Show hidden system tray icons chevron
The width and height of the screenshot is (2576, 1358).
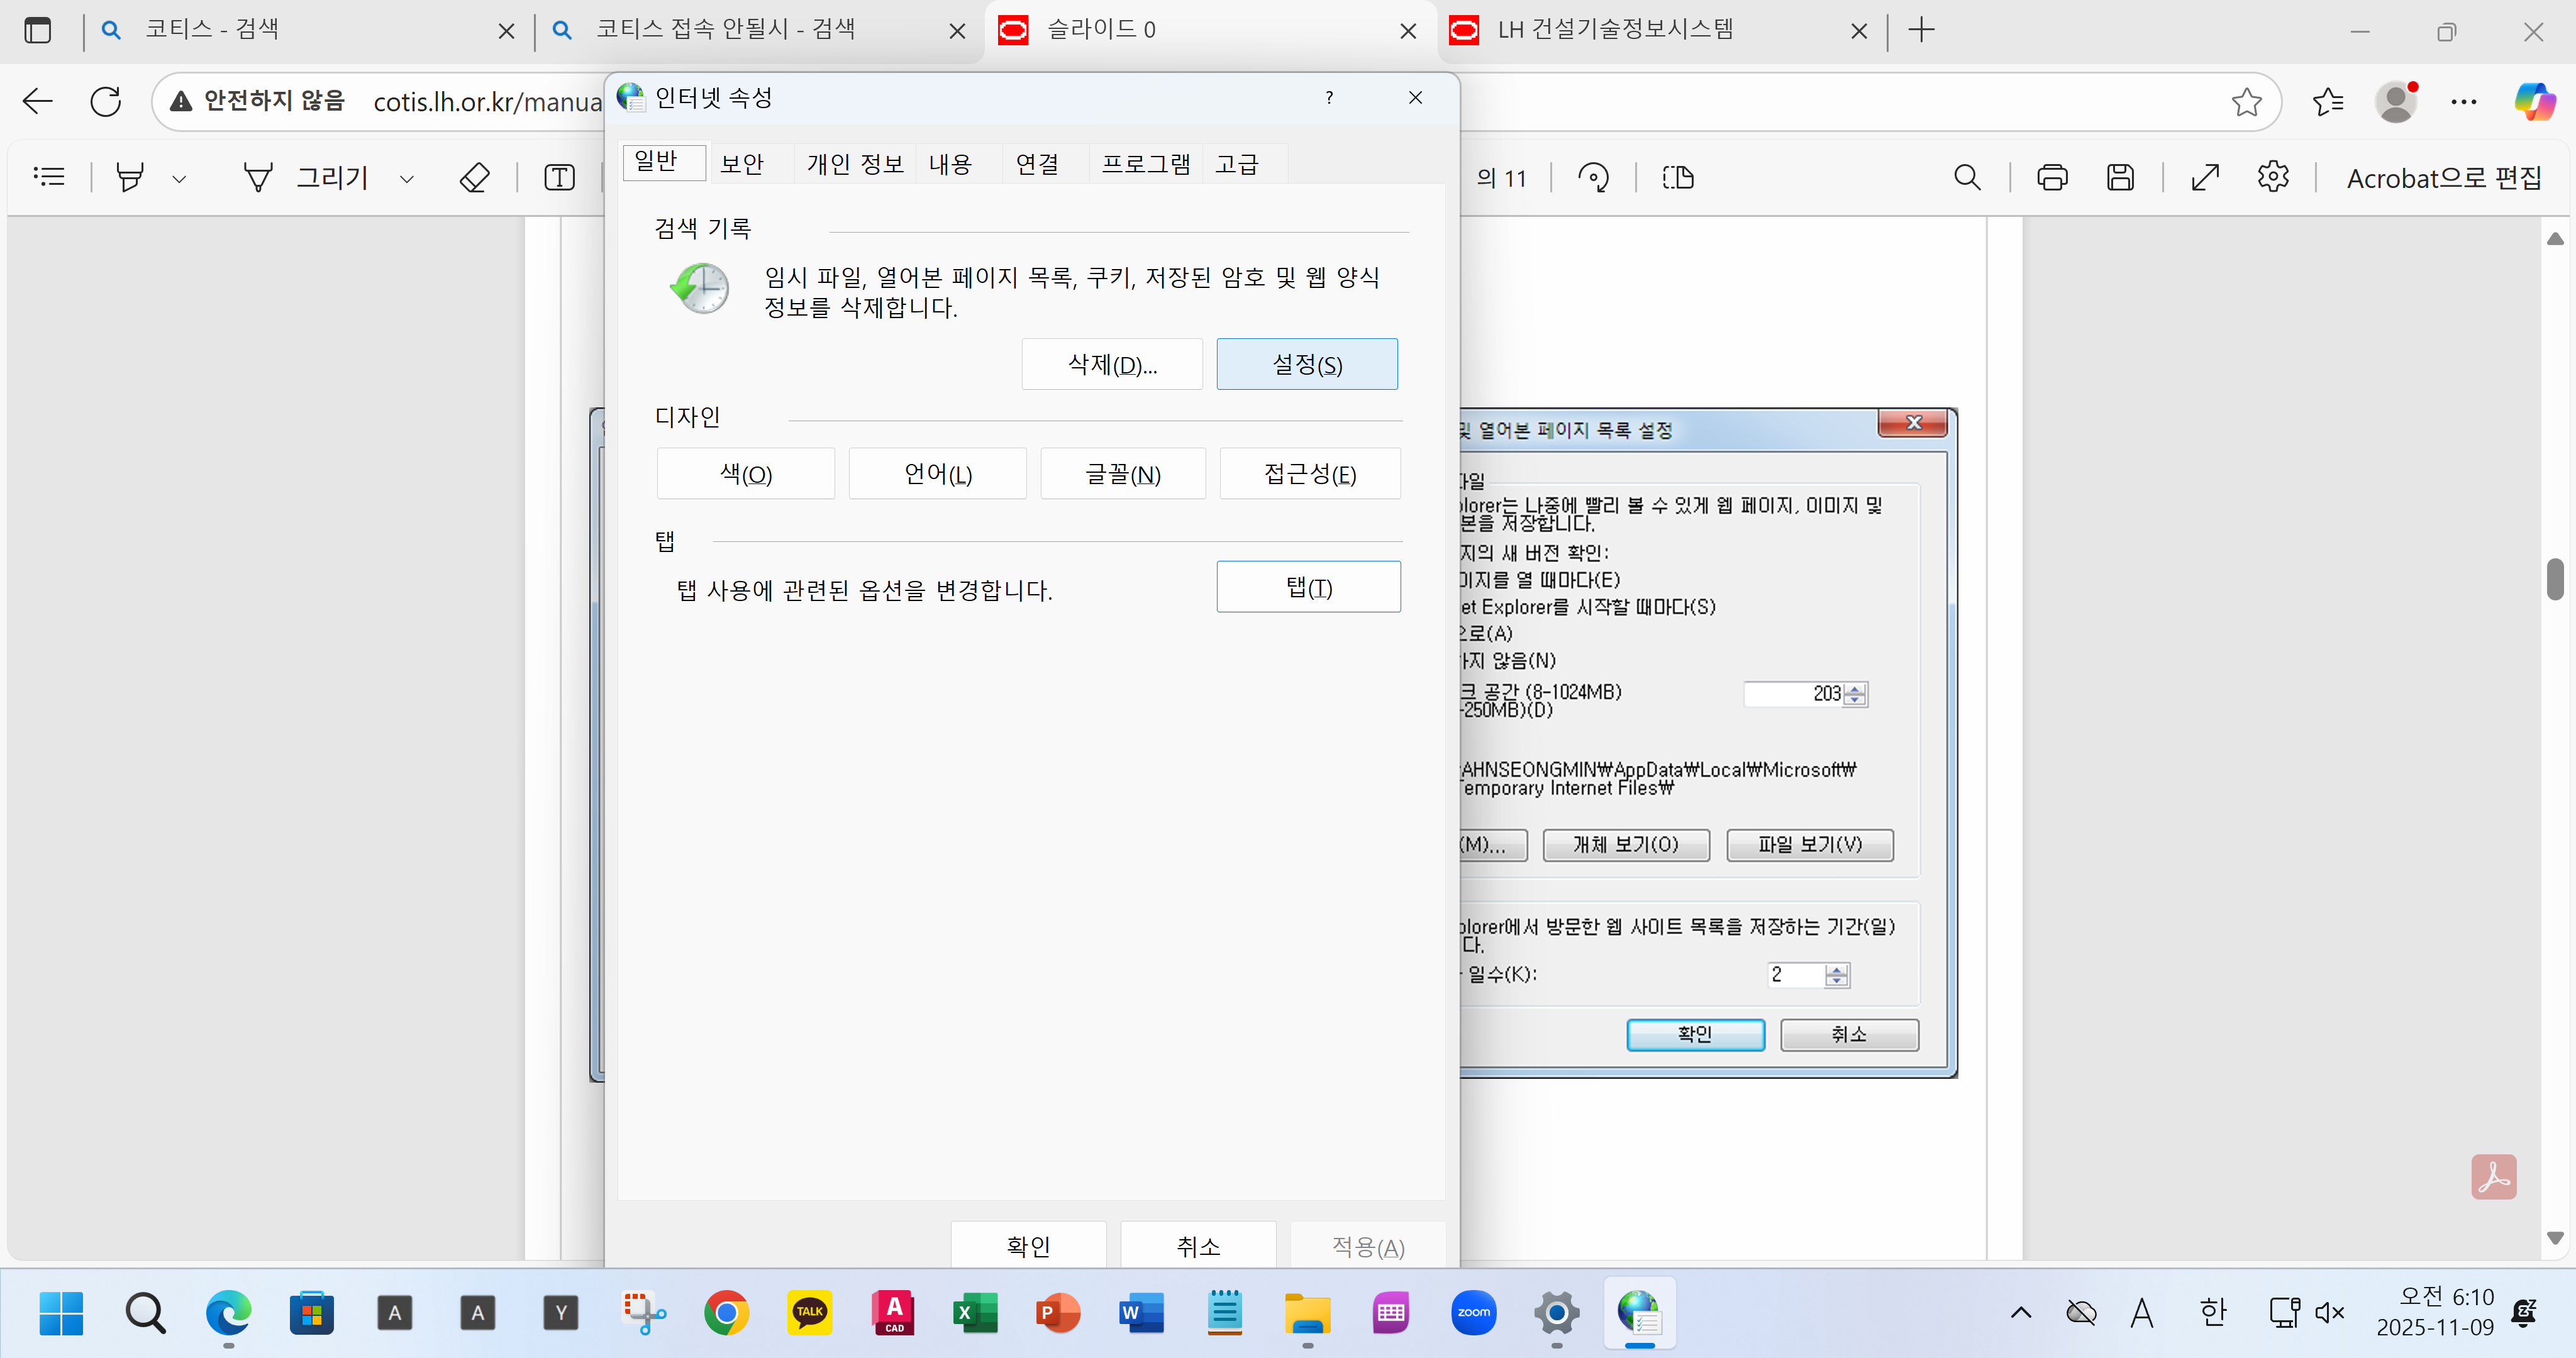pos(2021,1312)
